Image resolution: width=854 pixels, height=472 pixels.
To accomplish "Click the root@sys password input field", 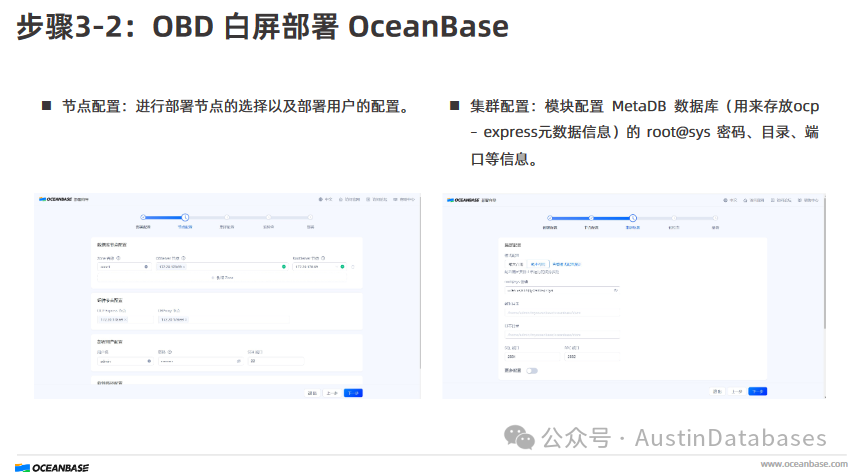I will (562, 291).
